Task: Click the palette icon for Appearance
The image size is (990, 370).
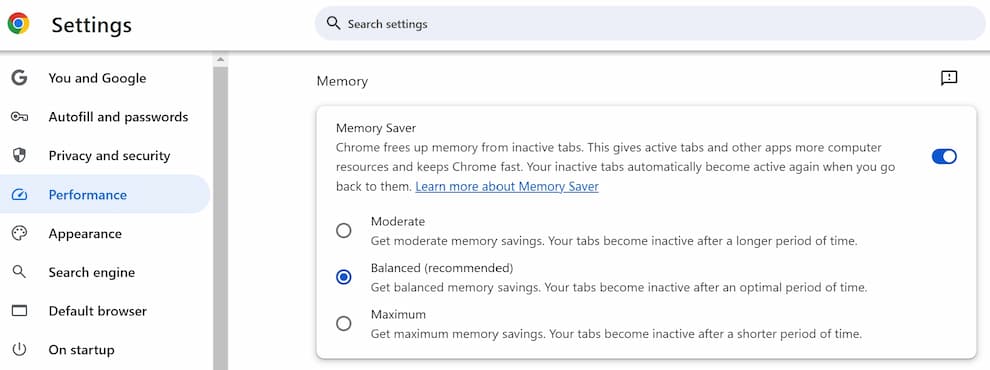Action: [20, 234]
